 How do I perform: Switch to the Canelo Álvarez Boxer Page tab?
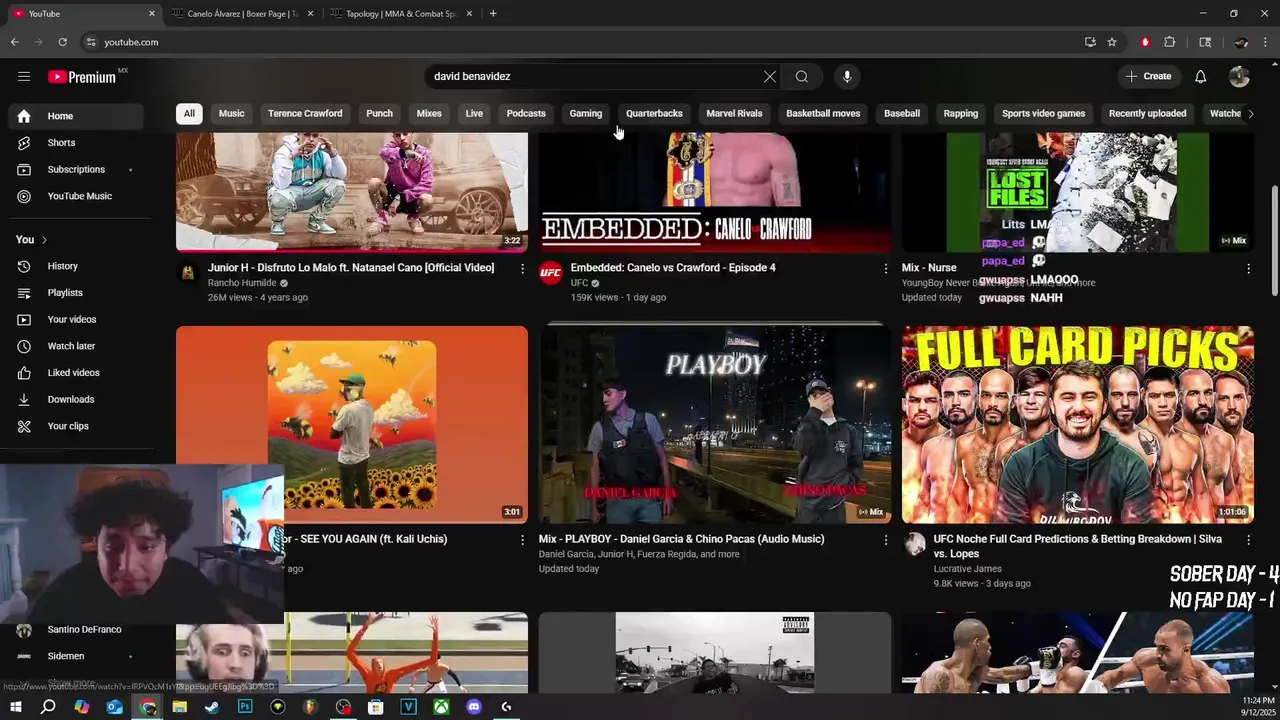click(243, 14)
